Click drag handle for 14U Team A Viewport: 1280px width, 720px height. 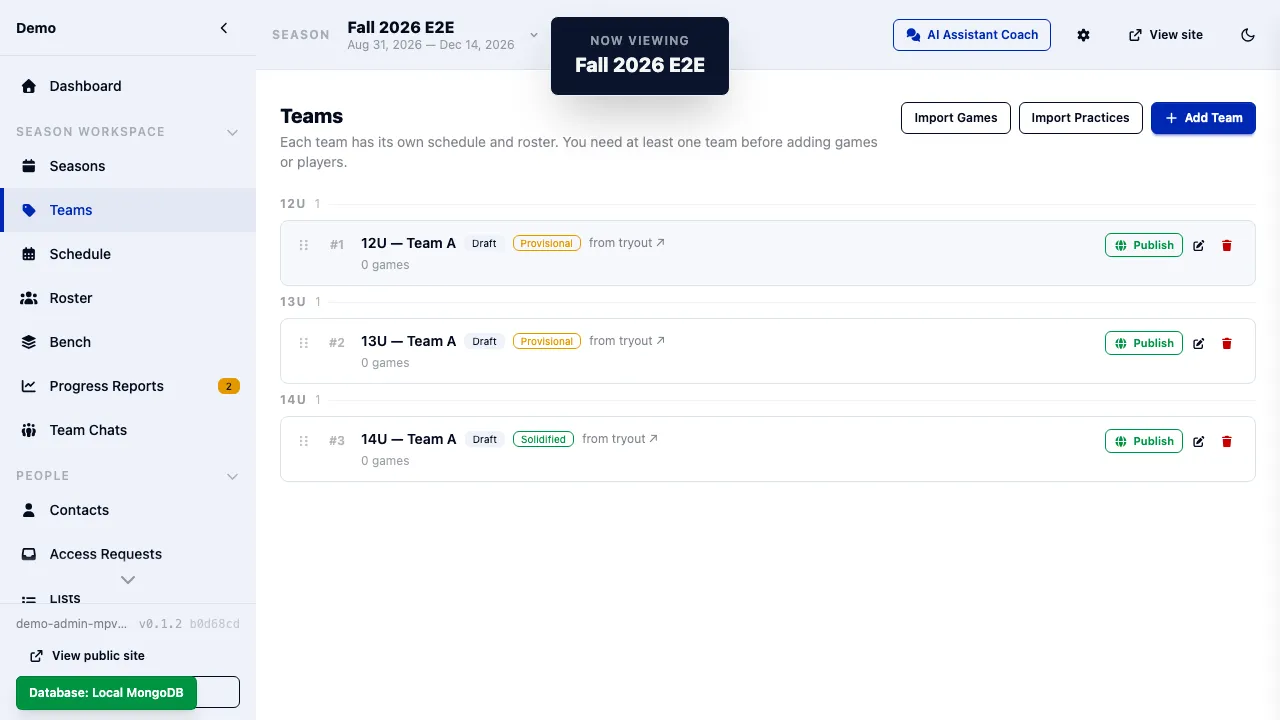(304, 441)
